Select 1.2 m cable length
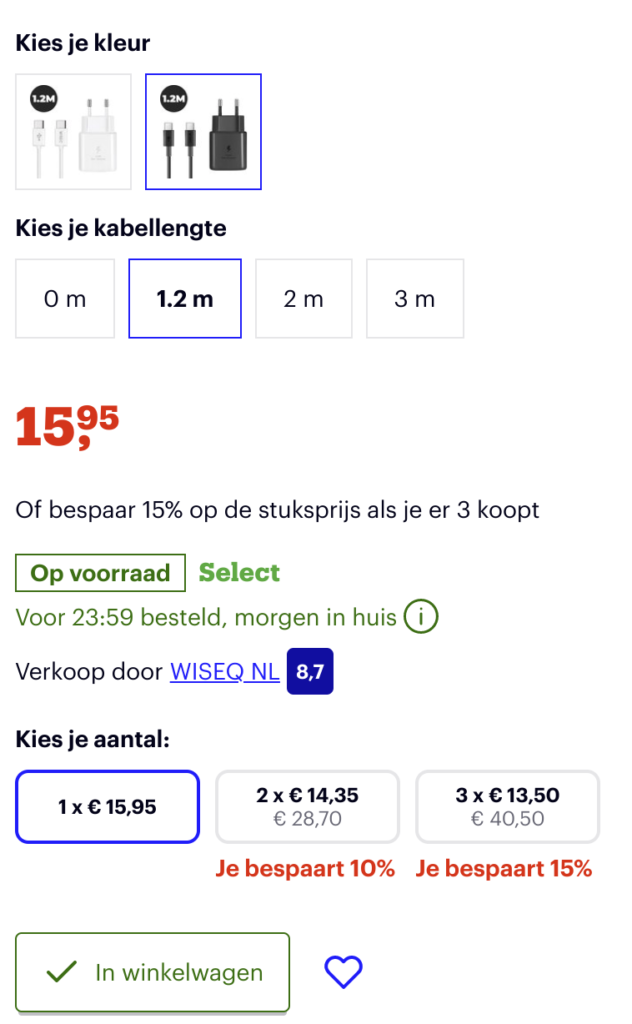The height and width of the screenshot is (1024, 632). 185,298
